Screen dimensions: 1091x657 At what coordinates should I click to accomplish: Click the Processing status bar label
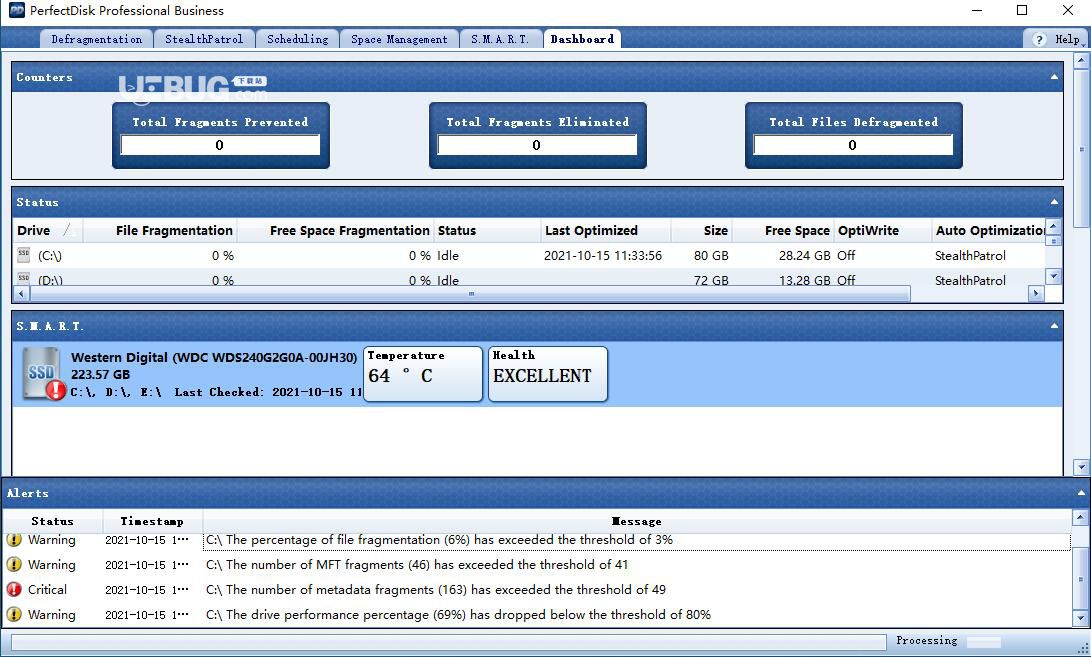point(926,640)
